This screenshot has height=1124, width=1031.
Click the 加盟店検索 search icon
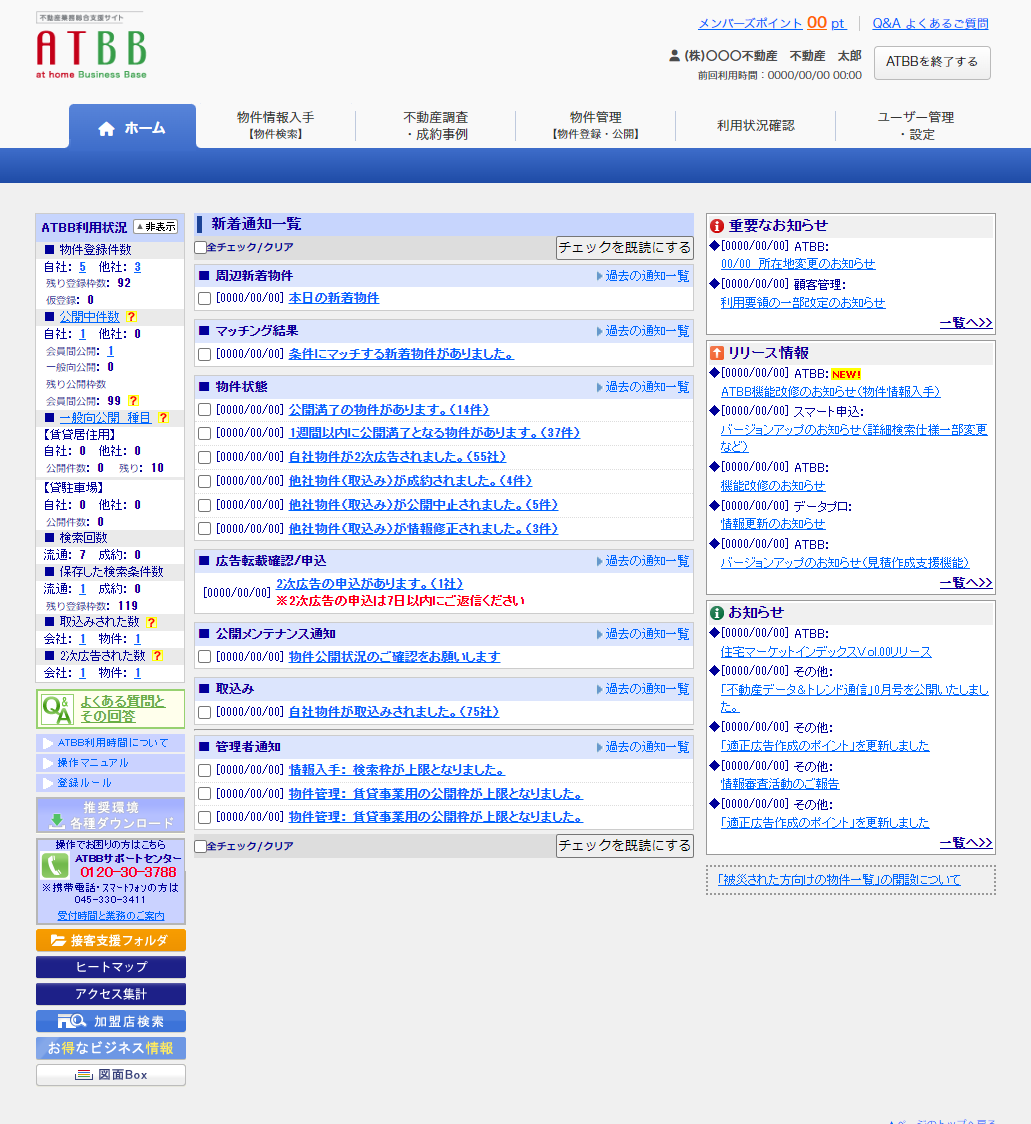click(x=72, y=1021)
